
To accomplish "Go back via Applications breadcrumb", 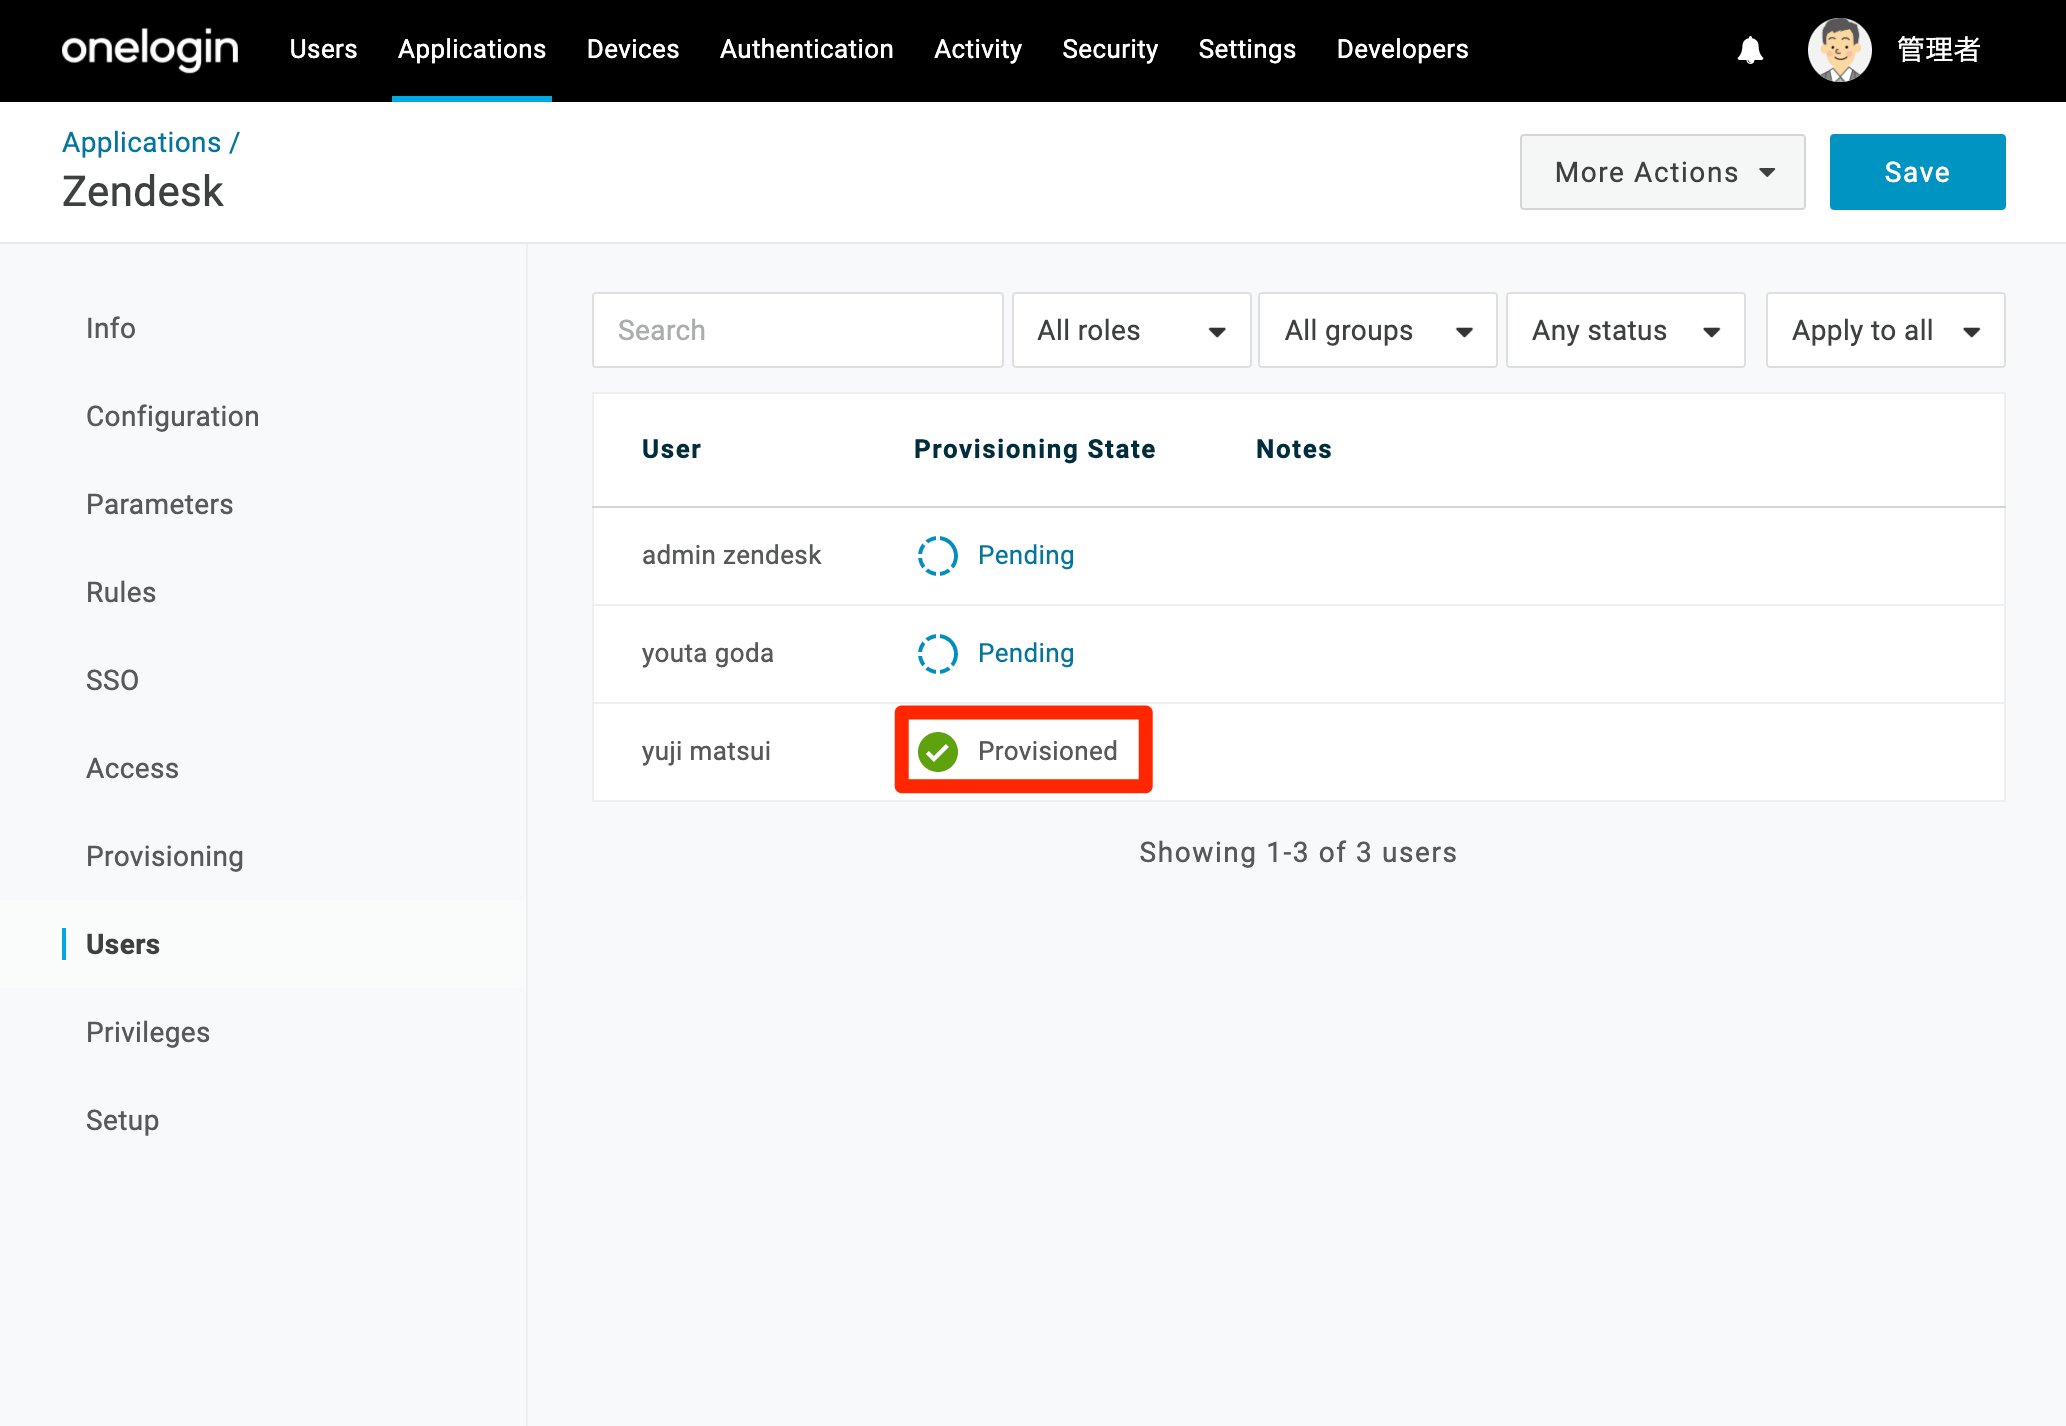I will (141, 142).
